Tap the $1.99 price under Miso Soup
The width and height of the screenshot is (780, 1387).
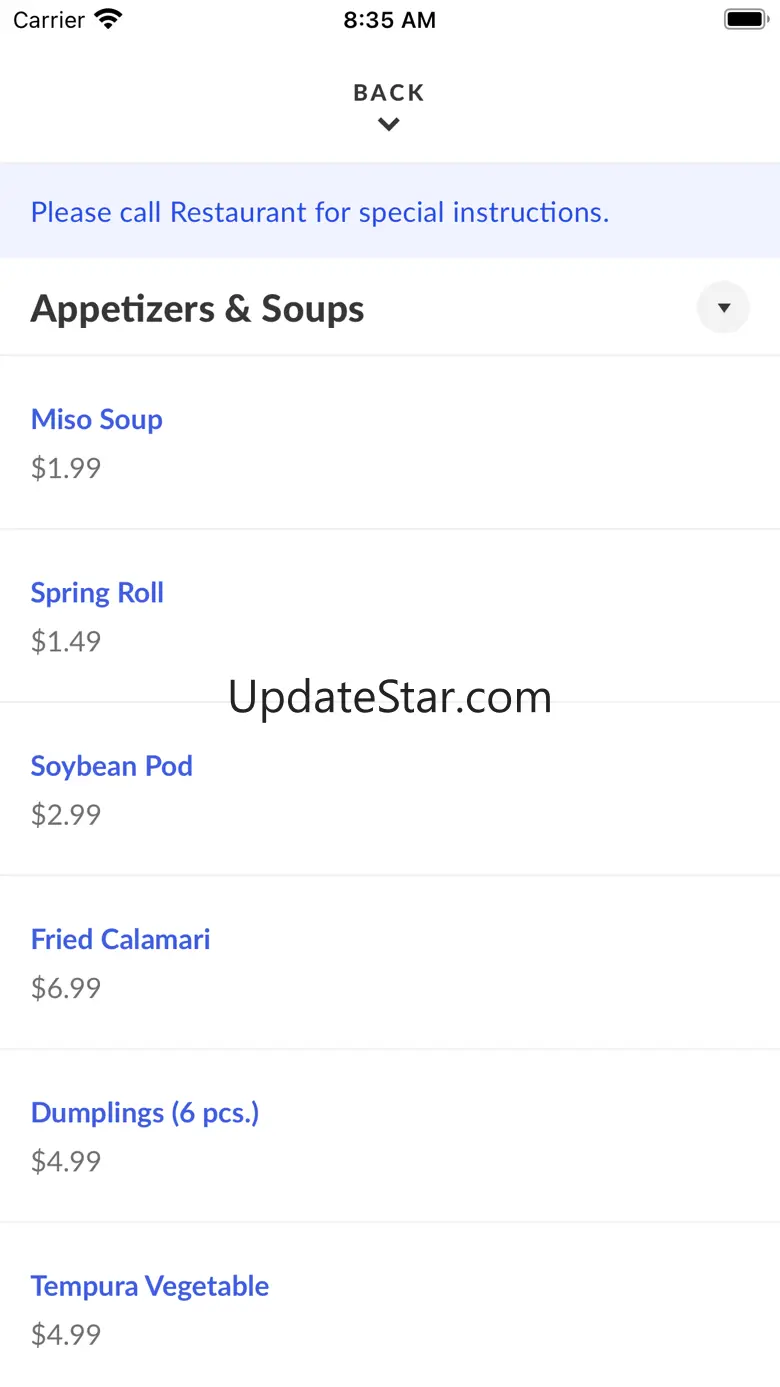[66, 468]
